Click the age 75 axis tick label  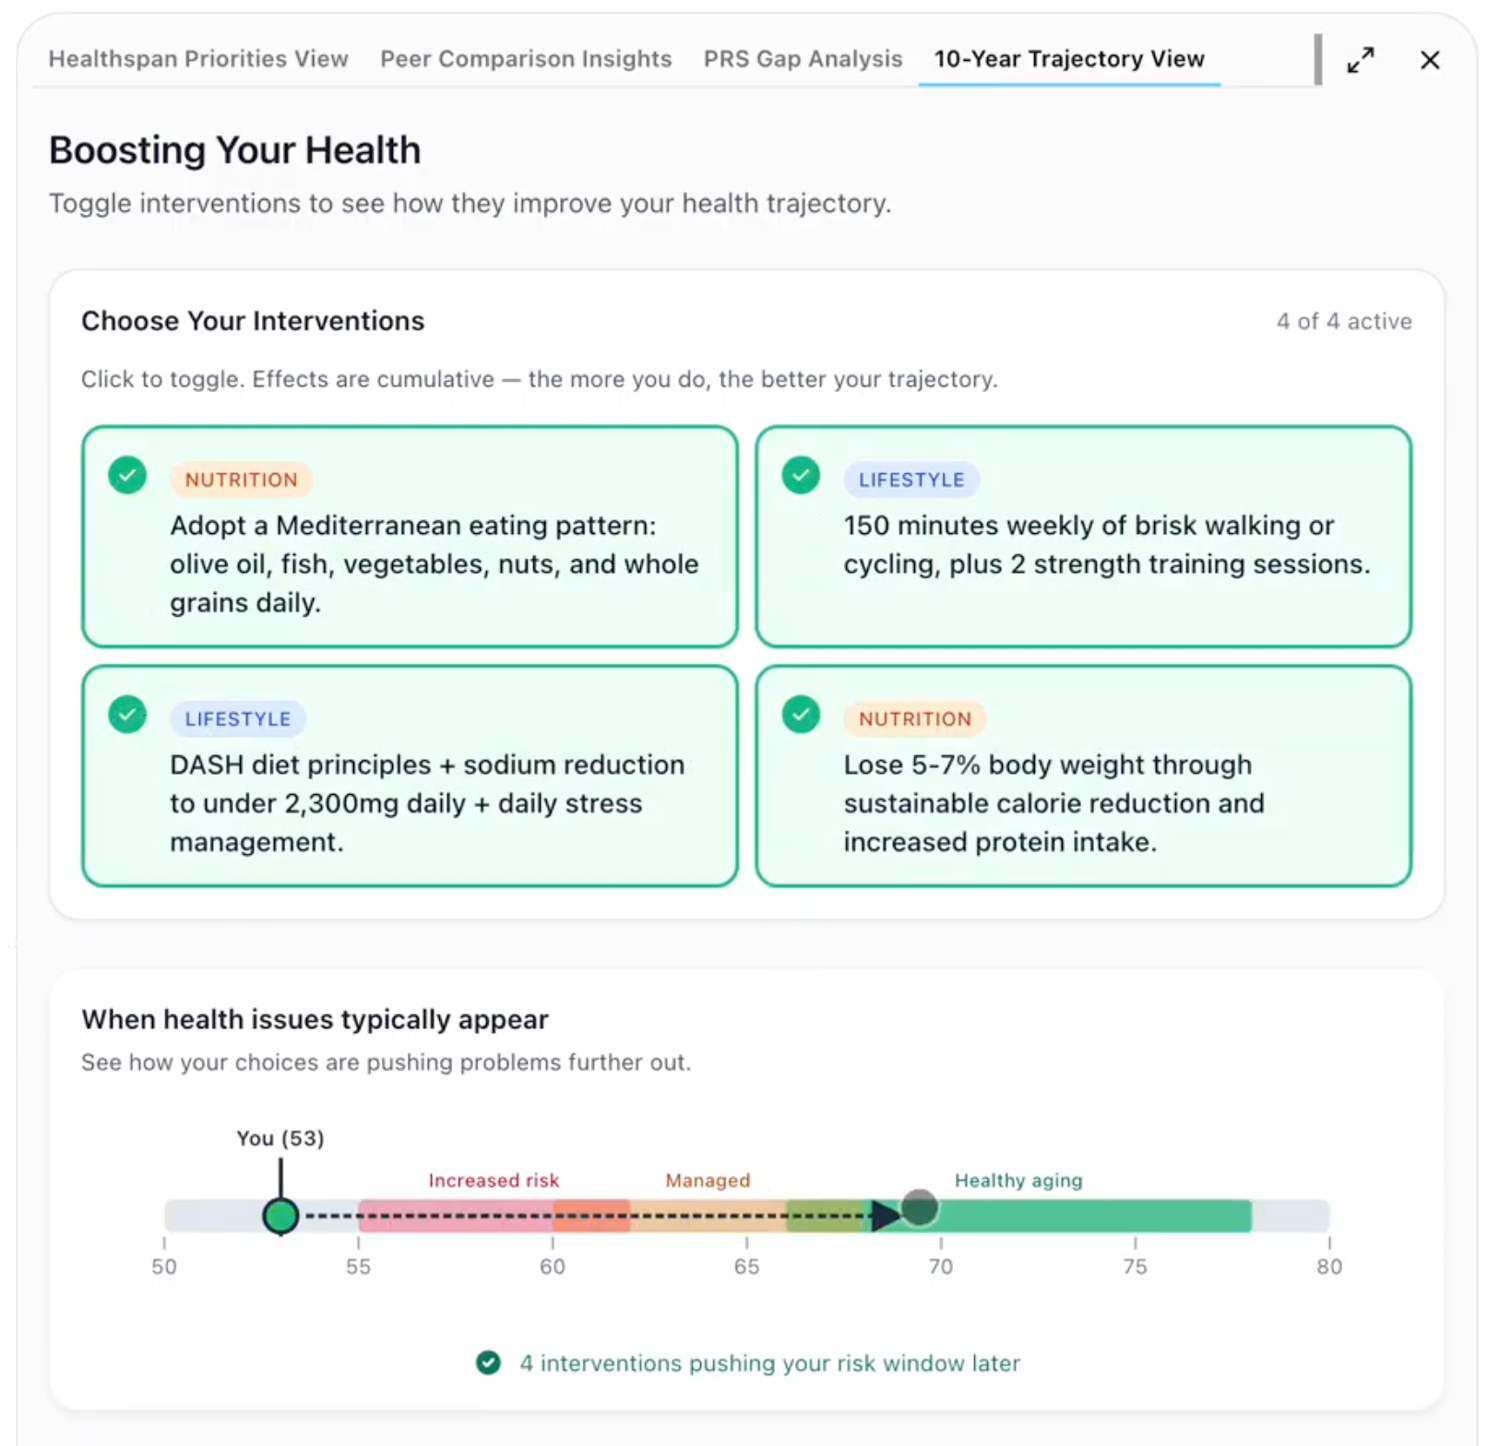pyautogui.click(x=1135, y=1267)
